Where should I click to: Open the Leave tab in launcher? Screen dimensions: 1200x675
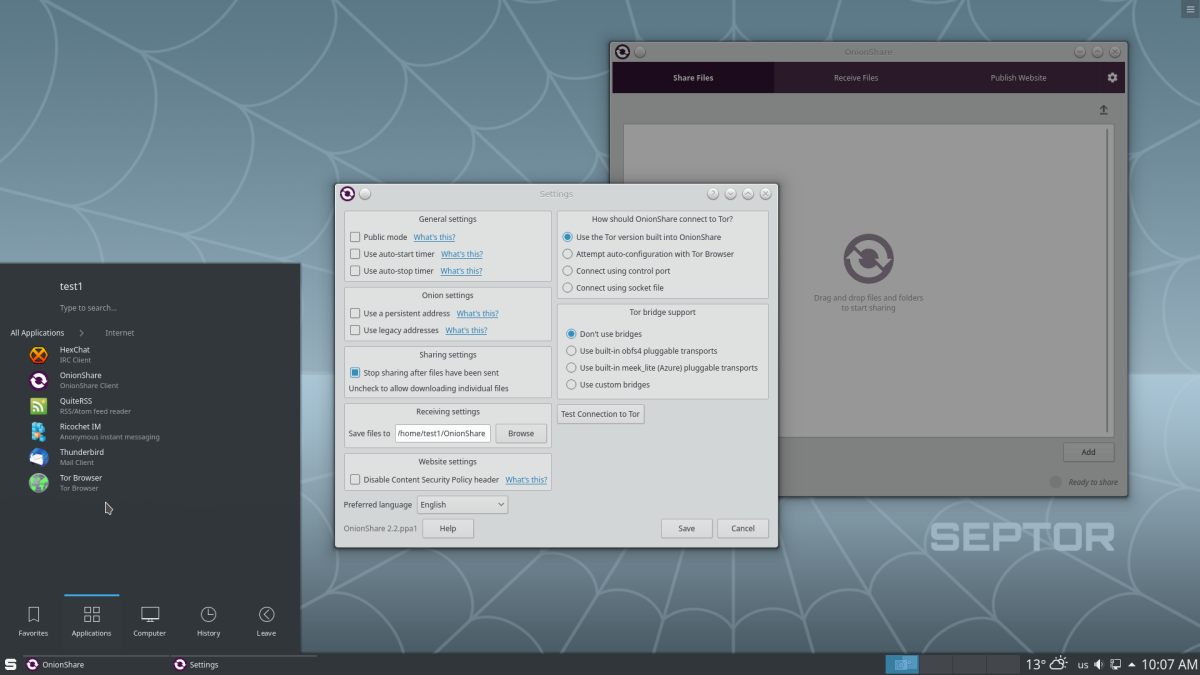[x=266, y=620]
